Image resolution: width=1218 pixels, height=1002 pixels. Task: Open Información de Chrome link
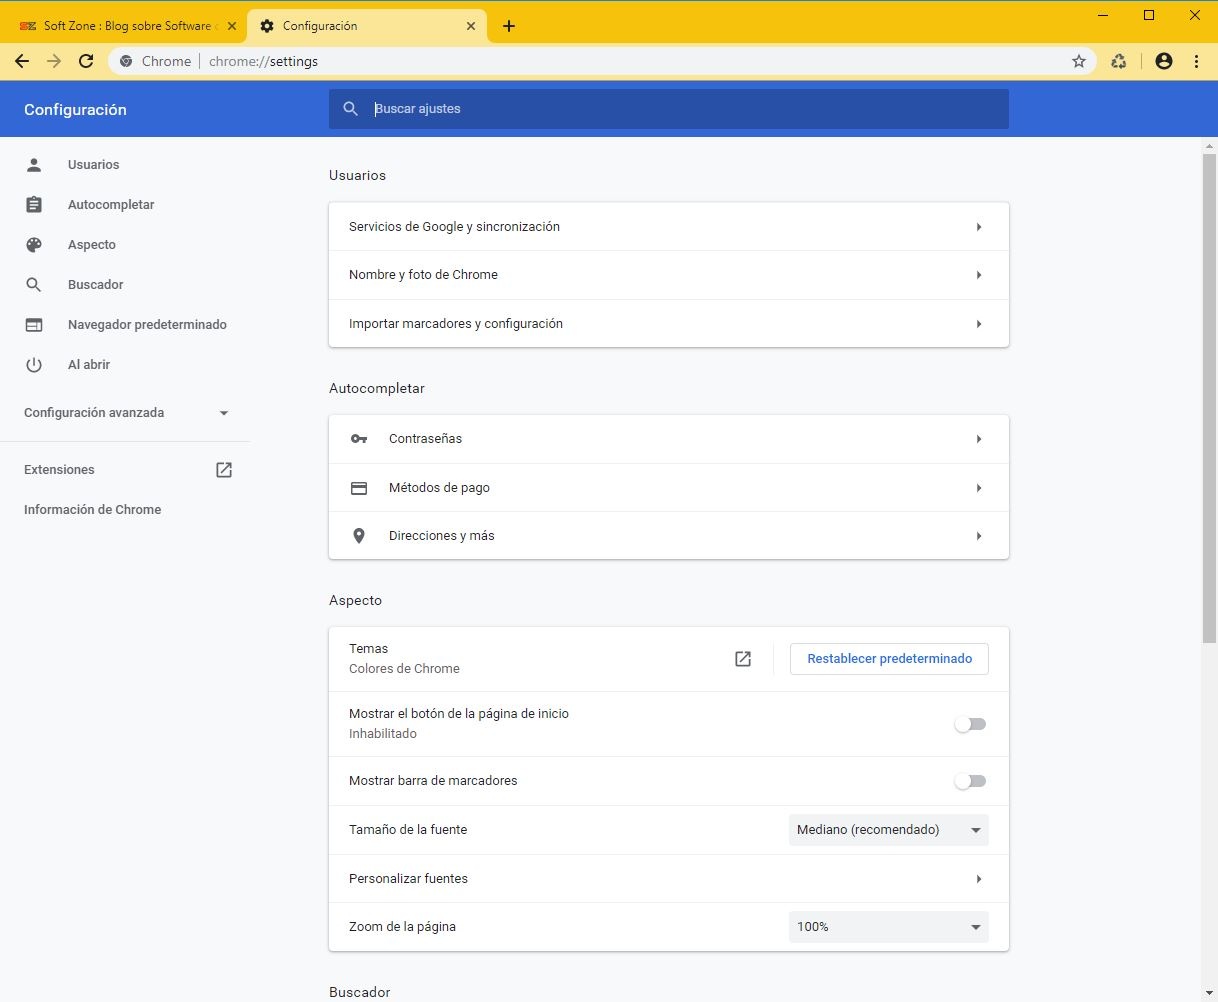click(92, 510)
